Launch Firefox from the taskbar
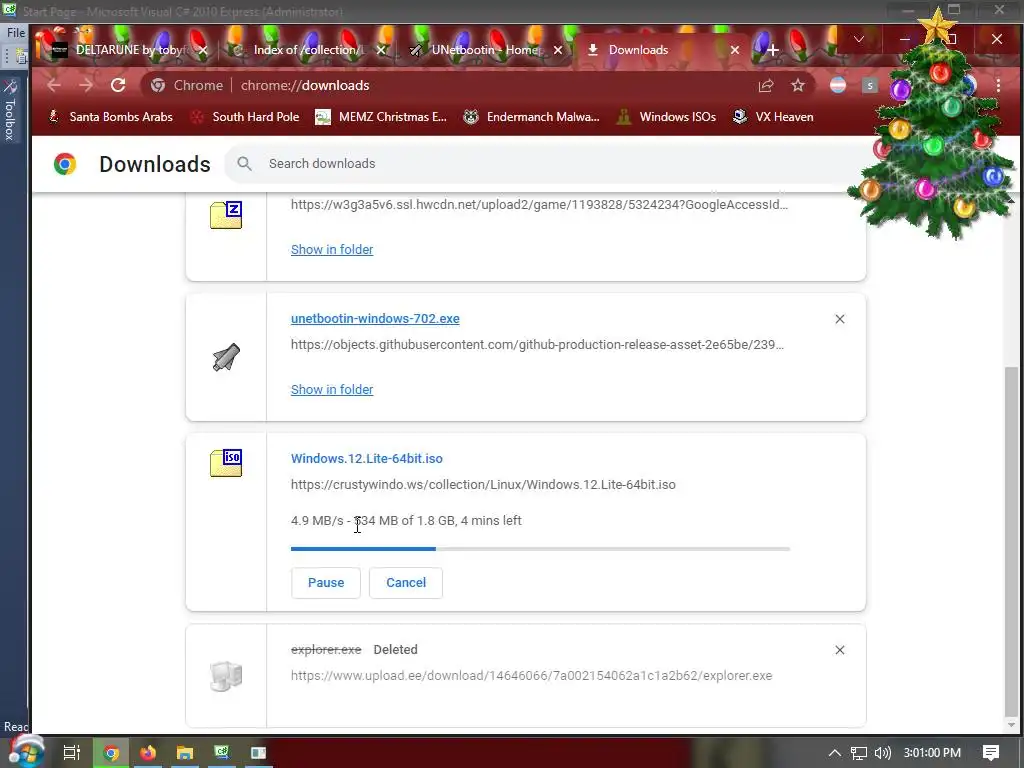Viewport: 1024px width, 768px height. (x=148, y=753)
